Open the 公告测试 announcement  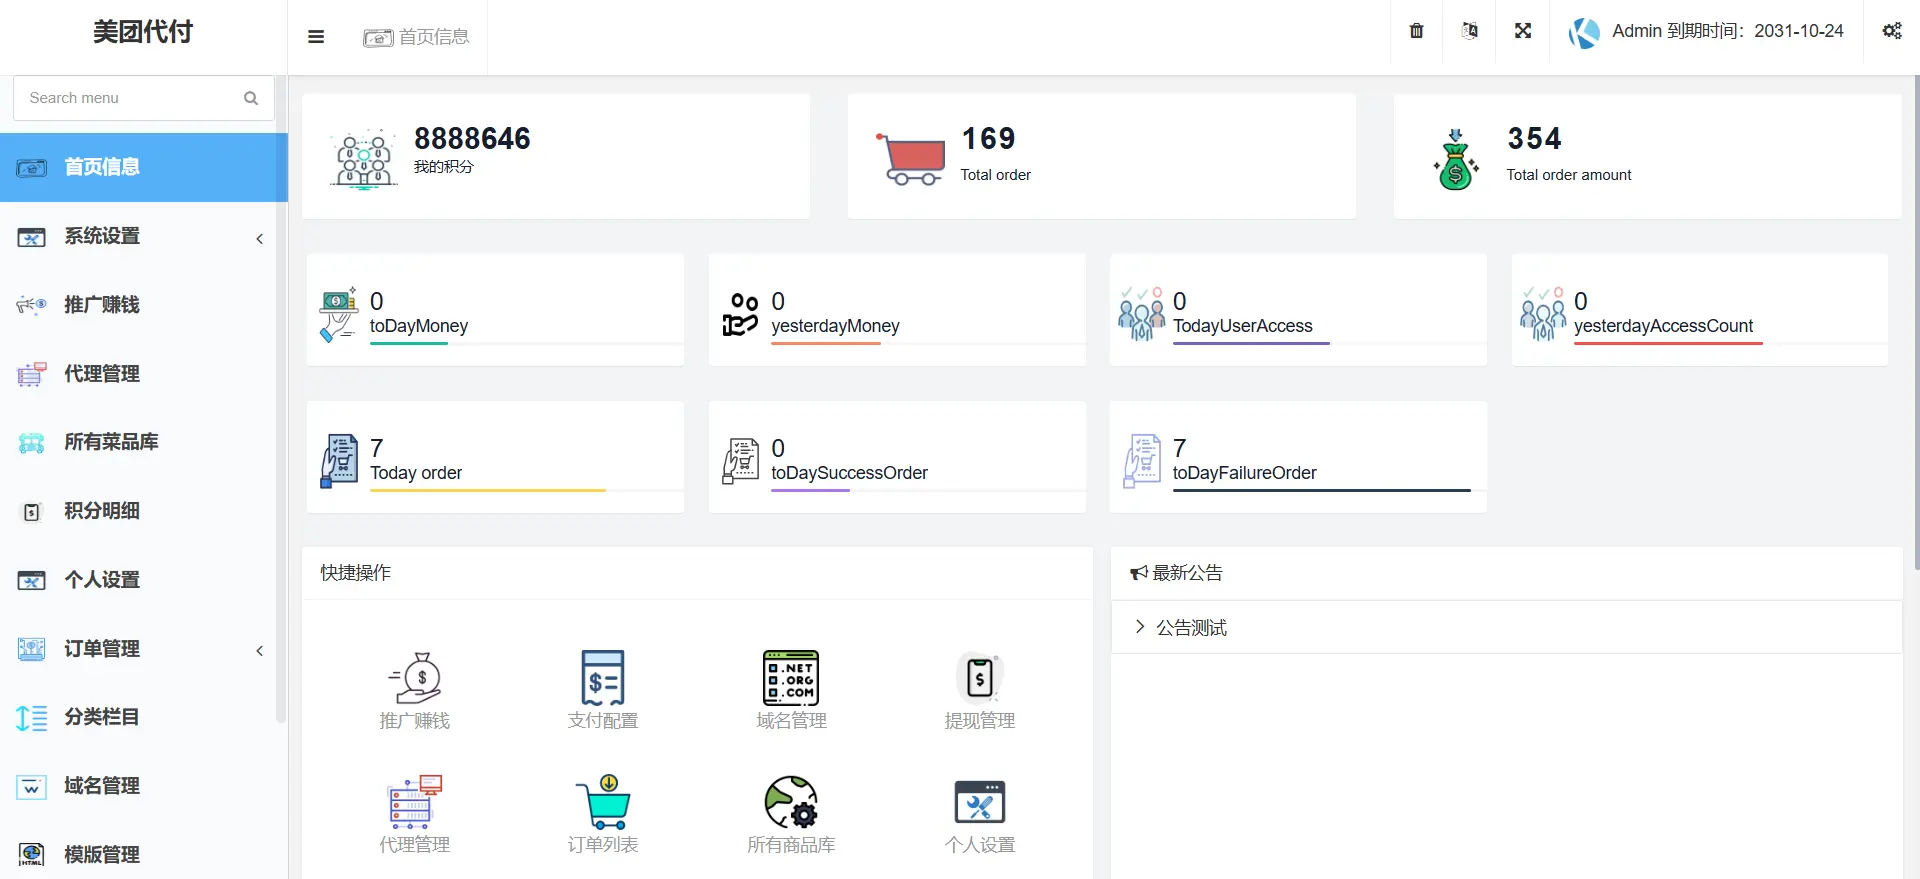1506,627
